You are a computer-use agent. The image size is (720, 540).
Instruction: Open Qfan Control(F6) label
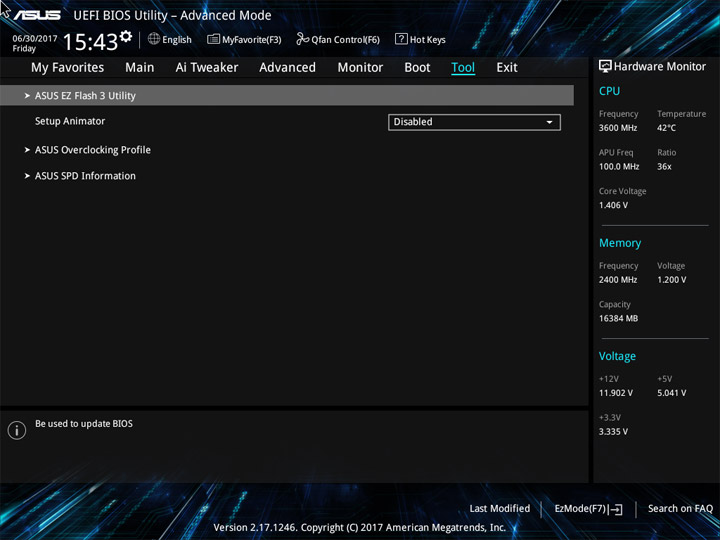345,40
